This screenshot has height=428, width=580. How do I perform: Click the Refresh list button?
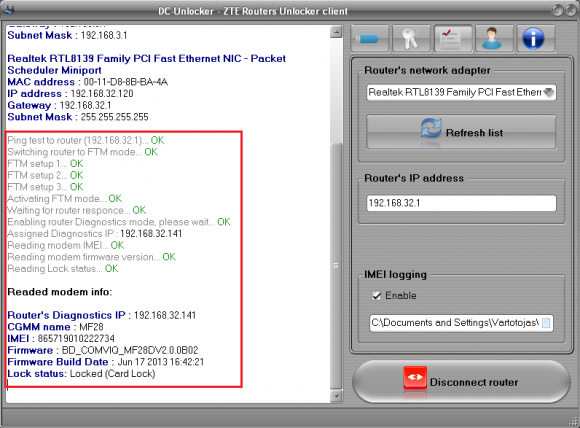point(461,132)
